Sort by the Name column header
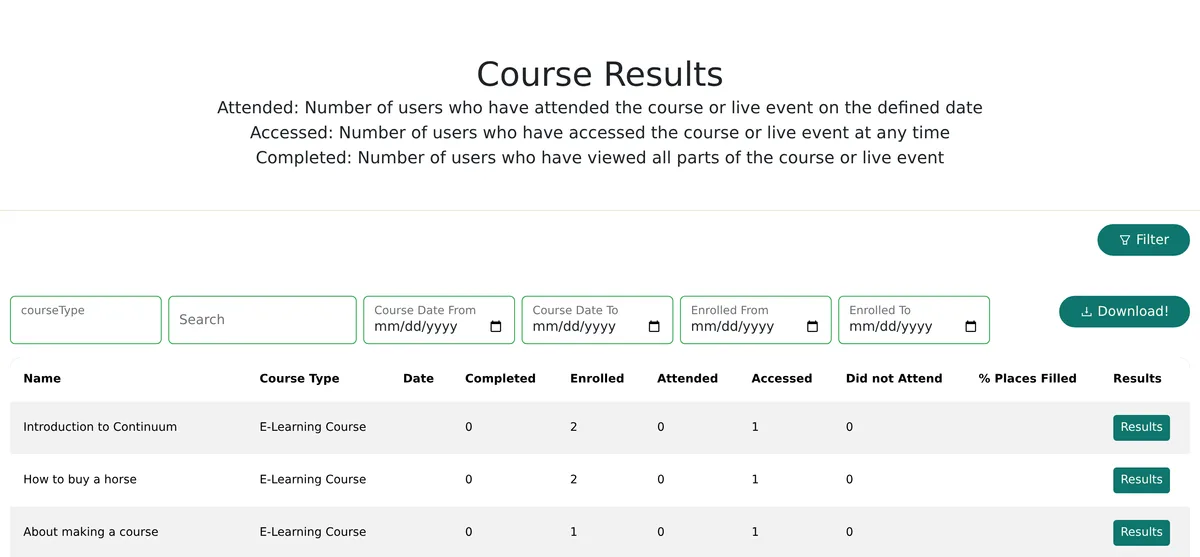This screenshot has height=557, width=1200. point(42,379)
